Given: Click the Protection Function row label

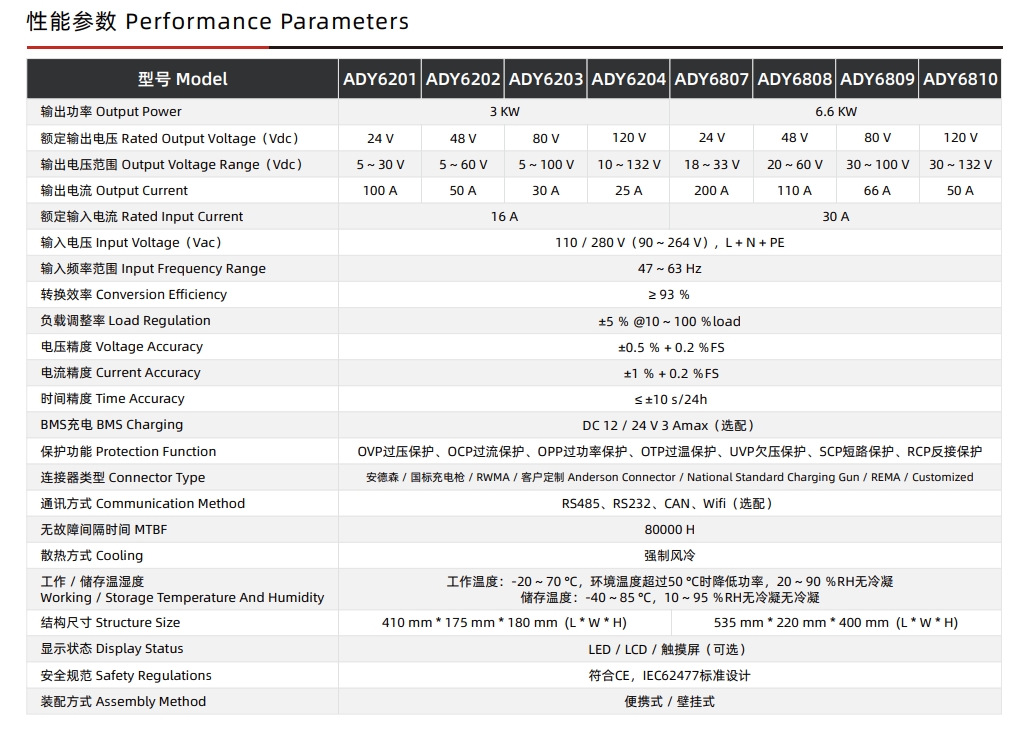Looking at the screenshot, I should [x=128, y=451].
